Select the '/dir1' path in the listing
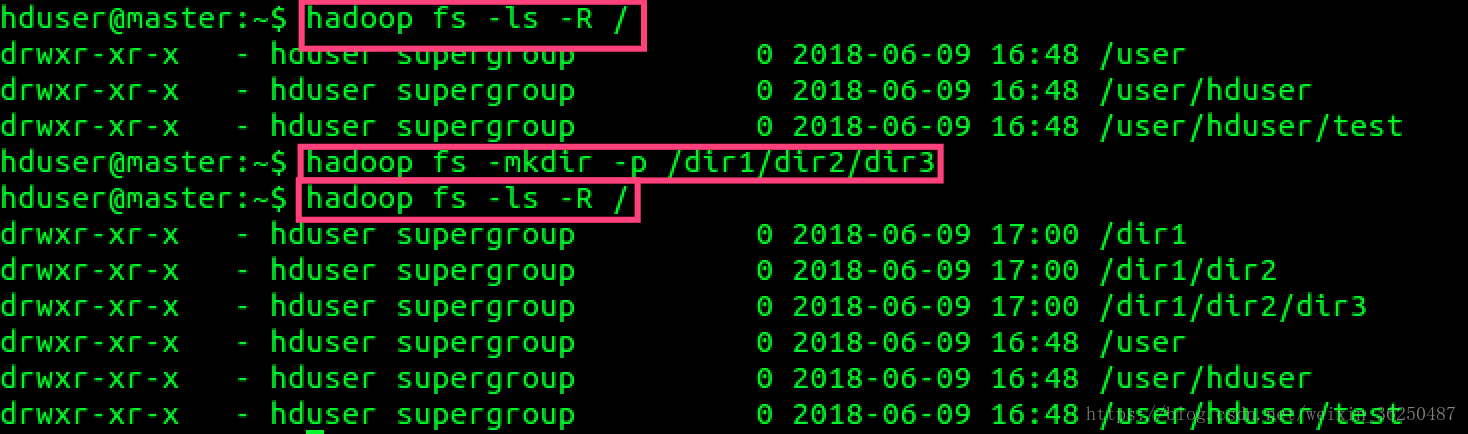The image size is (1468, 434). (1142, 235)
